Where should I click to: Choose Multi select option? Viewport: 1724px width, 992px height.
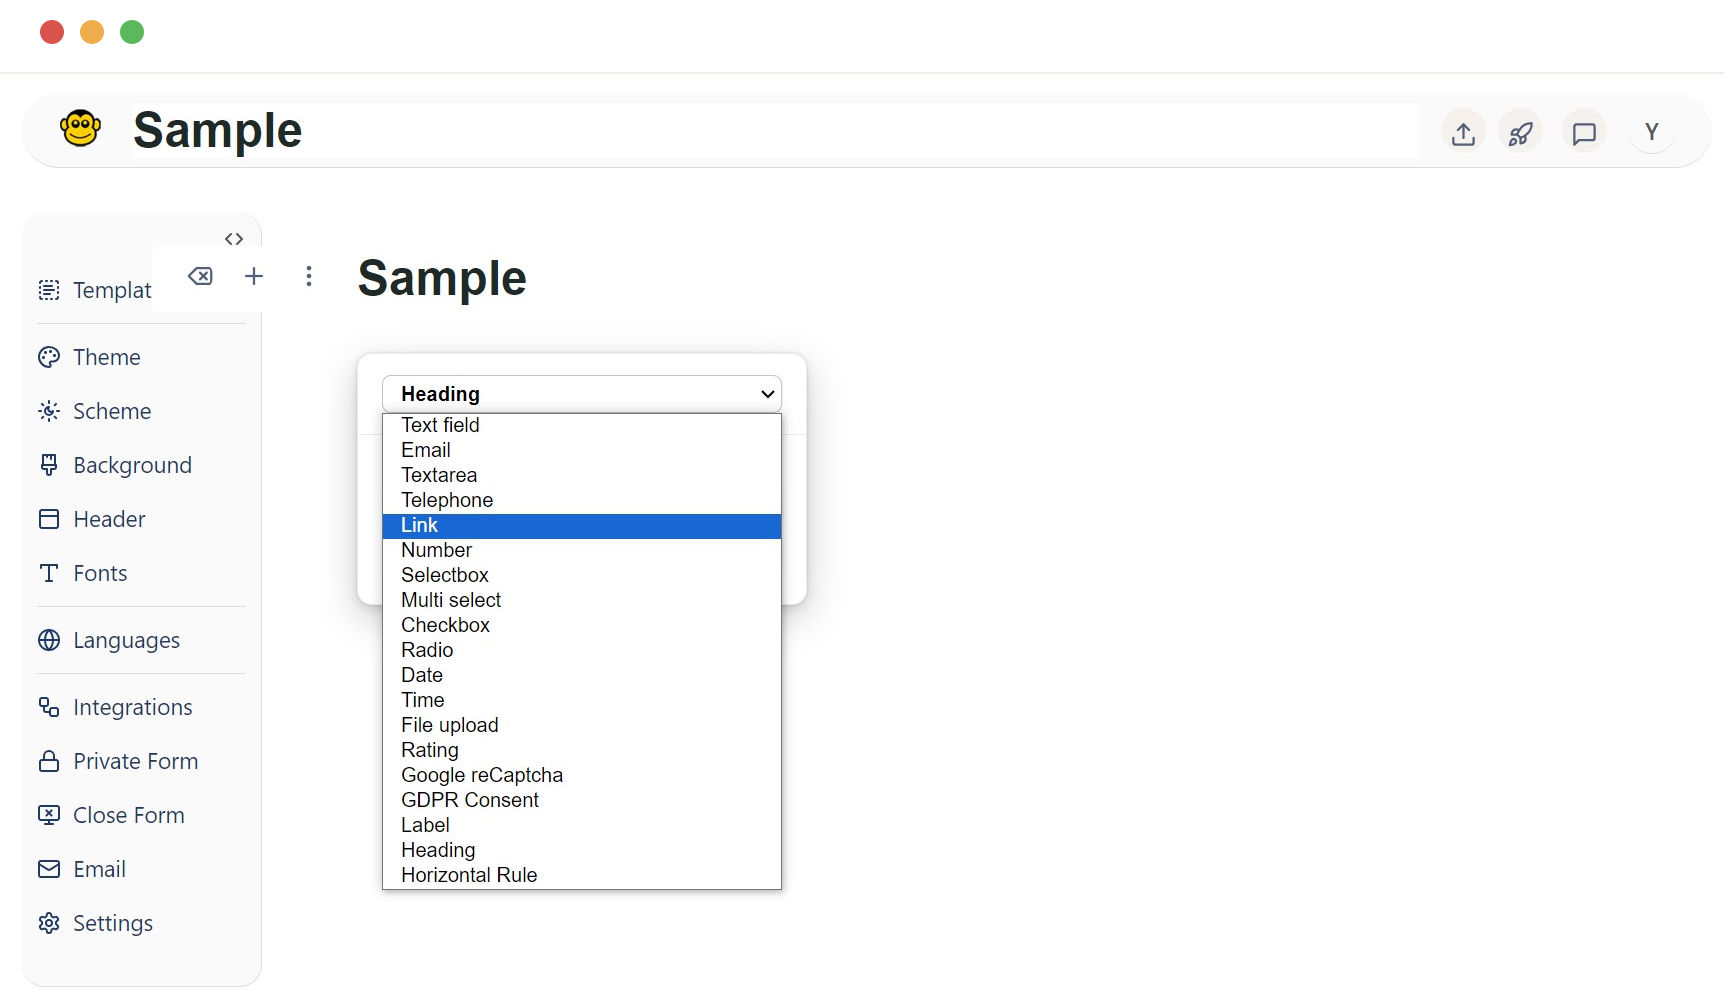tap(582, 600)
